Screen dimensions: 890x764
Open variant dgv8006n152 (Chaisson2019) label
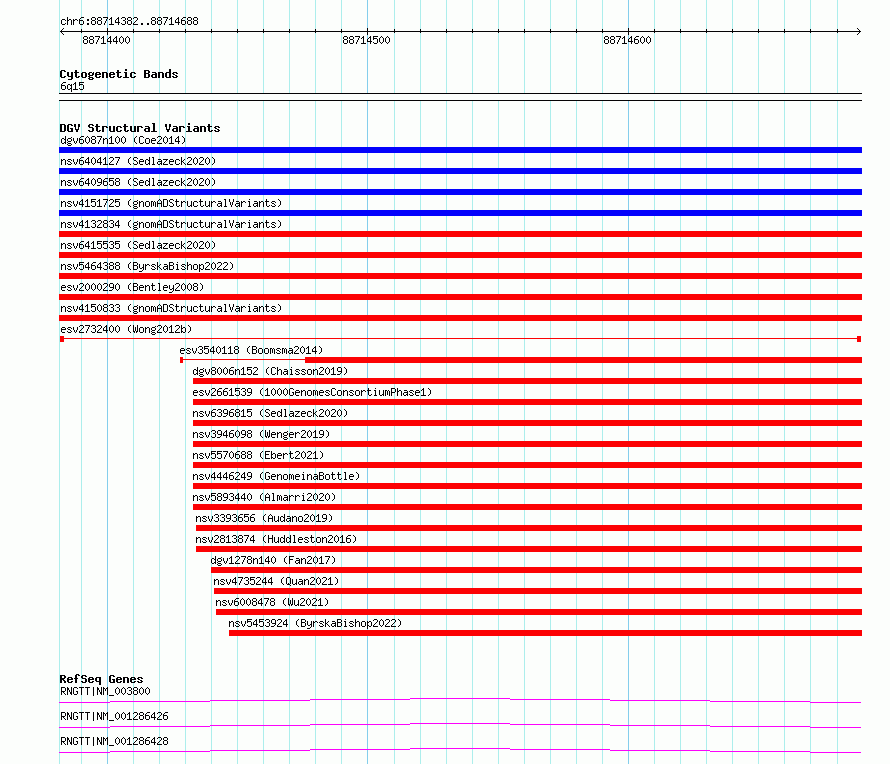pos(270,371)
